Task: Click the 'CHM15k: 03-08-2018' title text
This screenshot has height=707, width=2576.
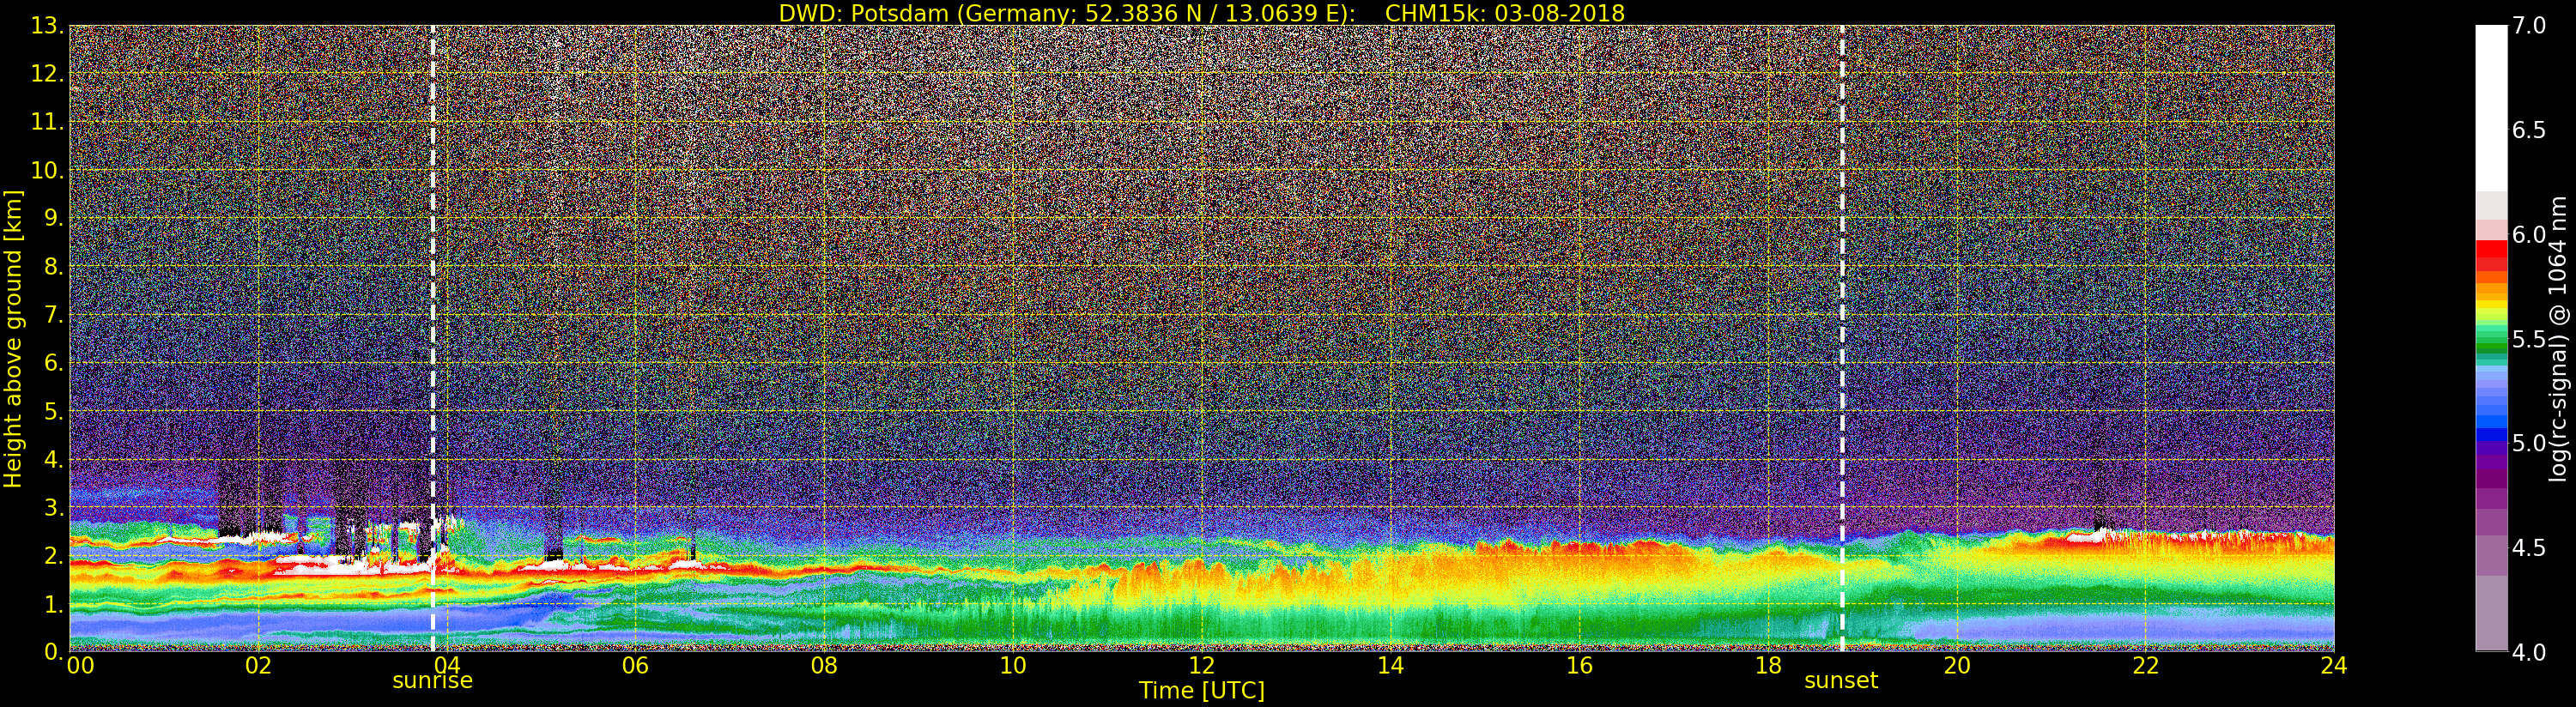Action: [x=1504, y=13]
